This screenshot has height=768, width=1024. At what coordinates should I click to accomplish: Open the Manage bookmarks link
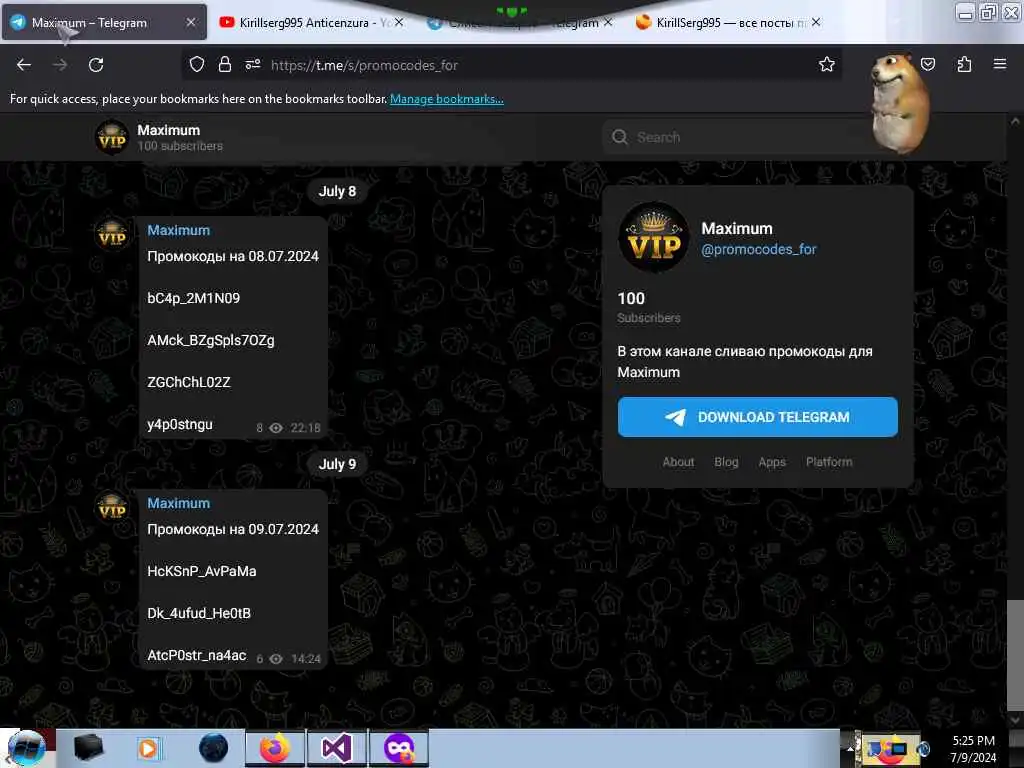point(447,99)
